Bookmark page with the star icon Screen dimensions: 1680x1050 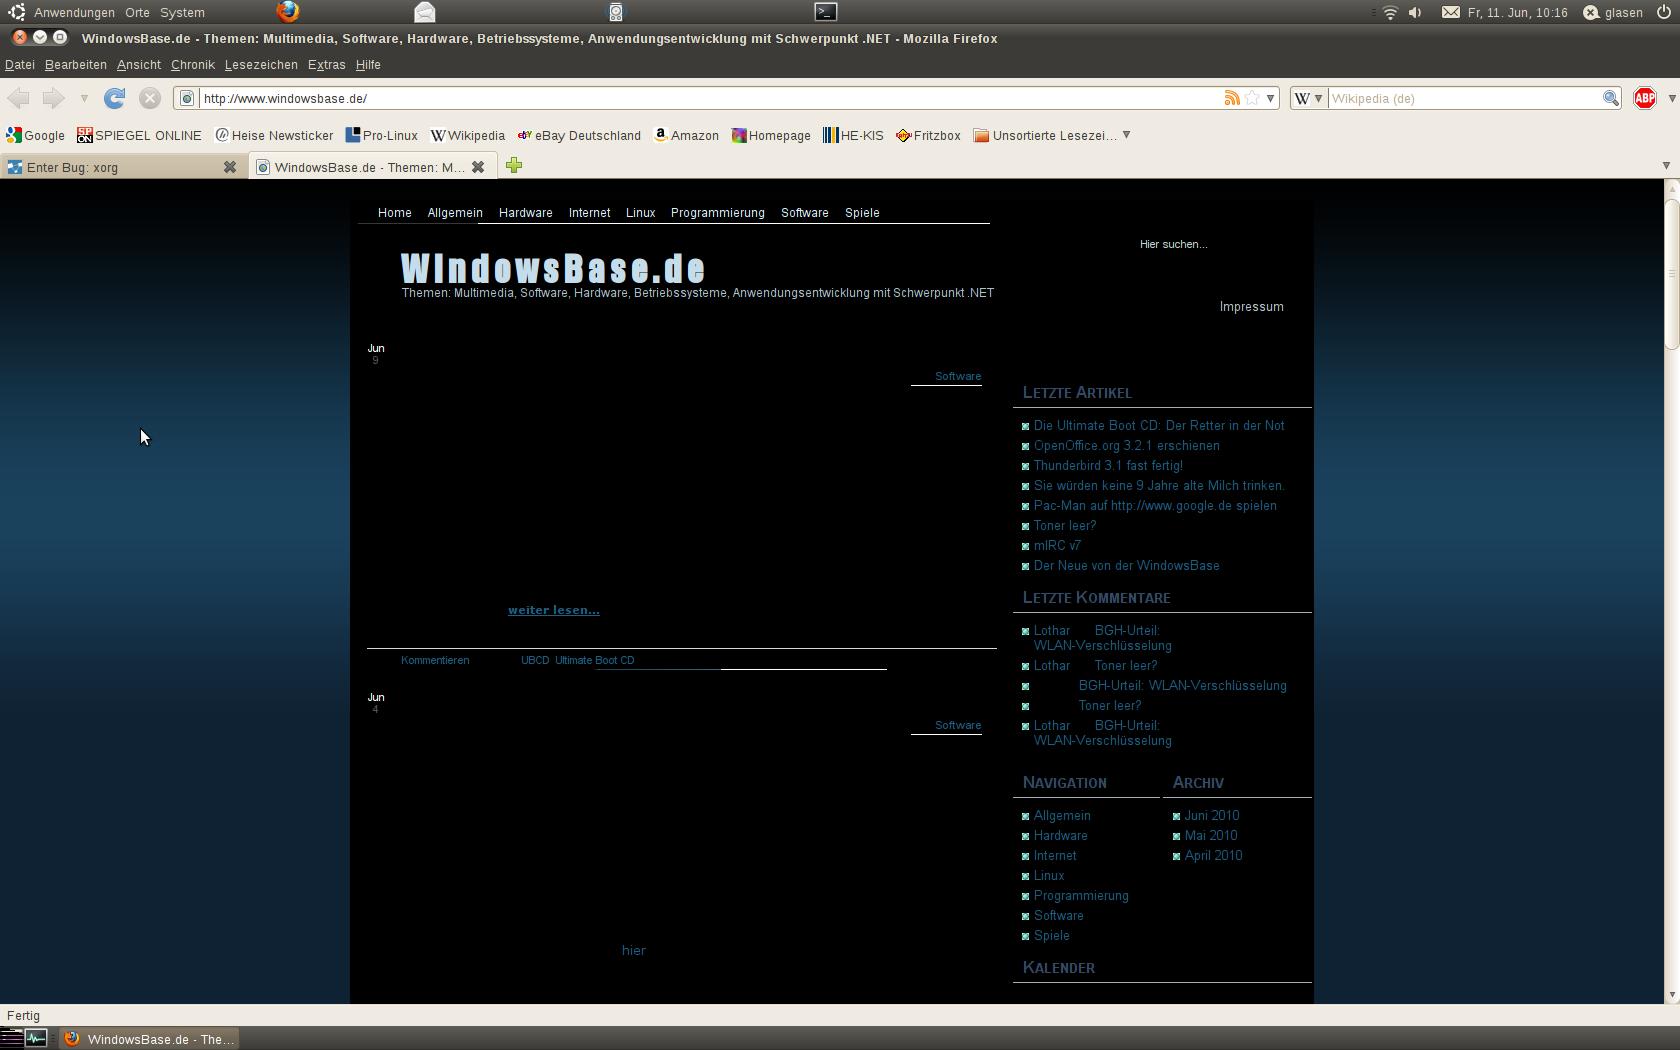[1252, 98]
